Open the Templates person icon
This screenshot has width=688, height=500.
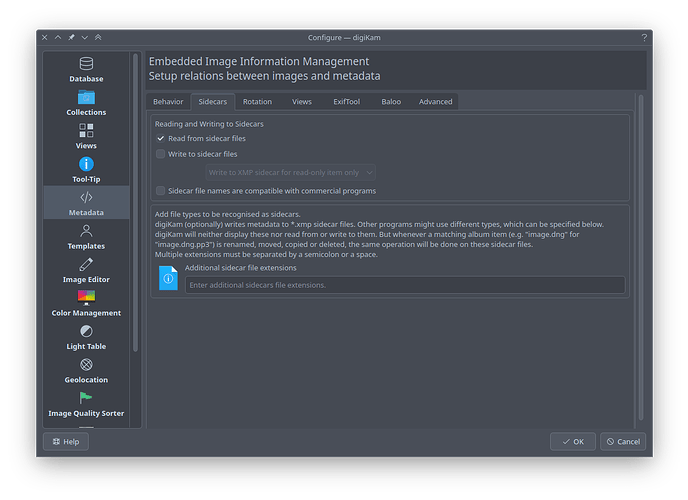(86, 231)
